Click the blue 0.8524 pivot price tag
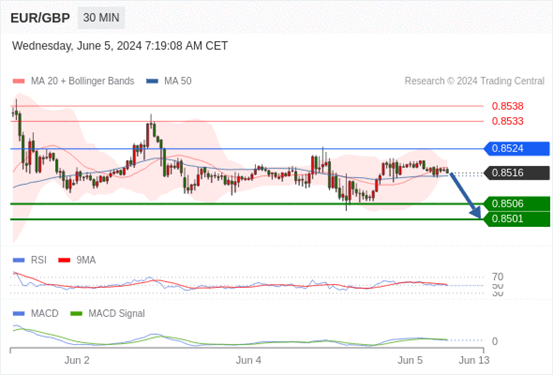 [x=517, y=149]
